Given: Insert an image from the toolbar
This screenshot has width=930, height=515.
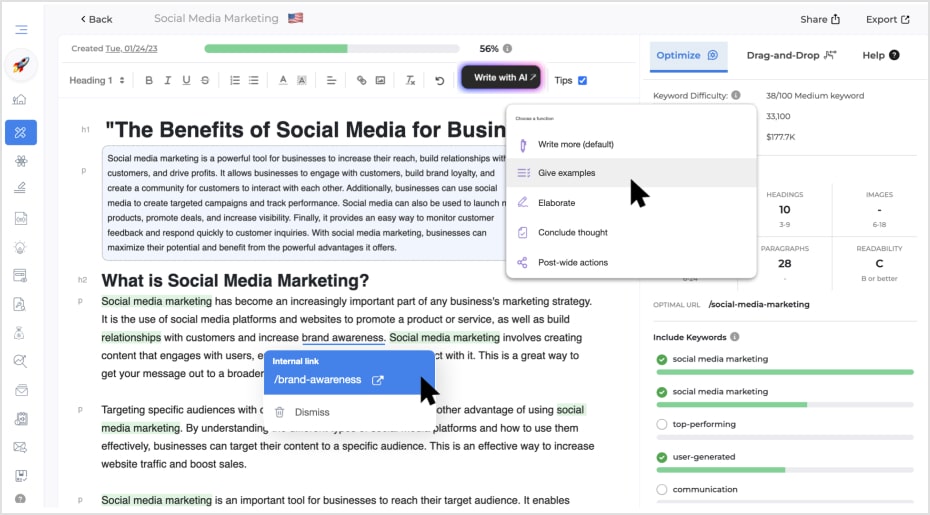Looking at the screenshot, I should (380, 80).
